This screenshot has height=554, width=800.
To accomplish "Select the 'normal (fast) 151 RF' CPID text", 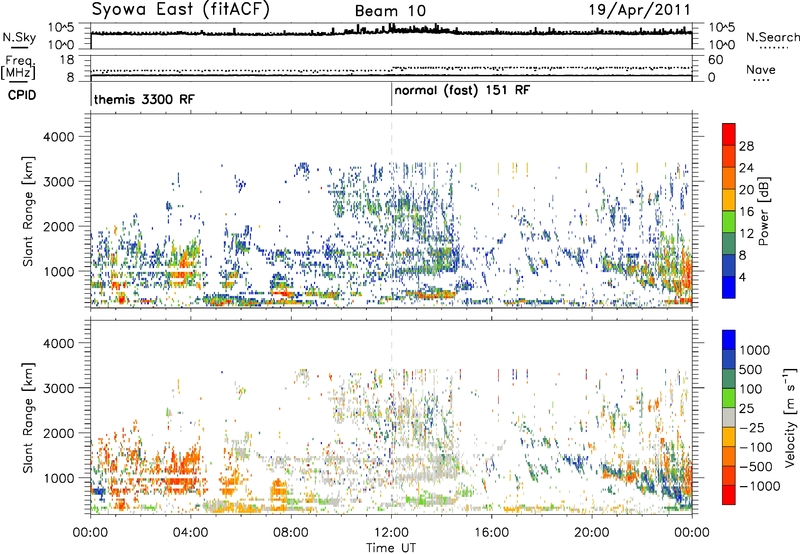I will [x=462, y=90].
